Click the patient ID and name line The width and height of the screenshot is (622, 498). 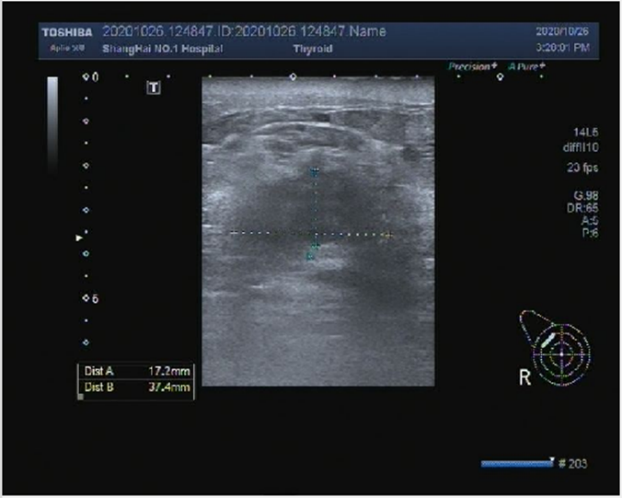click(x=244, y=31)
